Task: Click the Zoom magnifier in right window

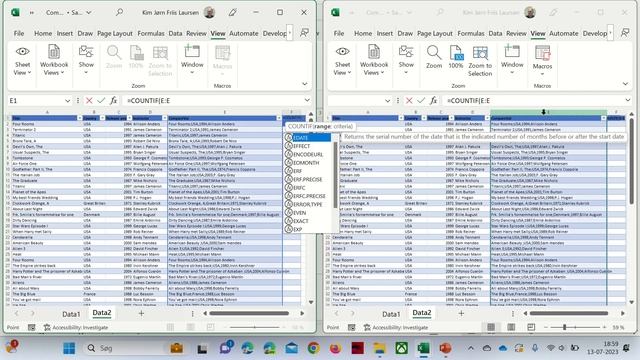Action: 434,57
